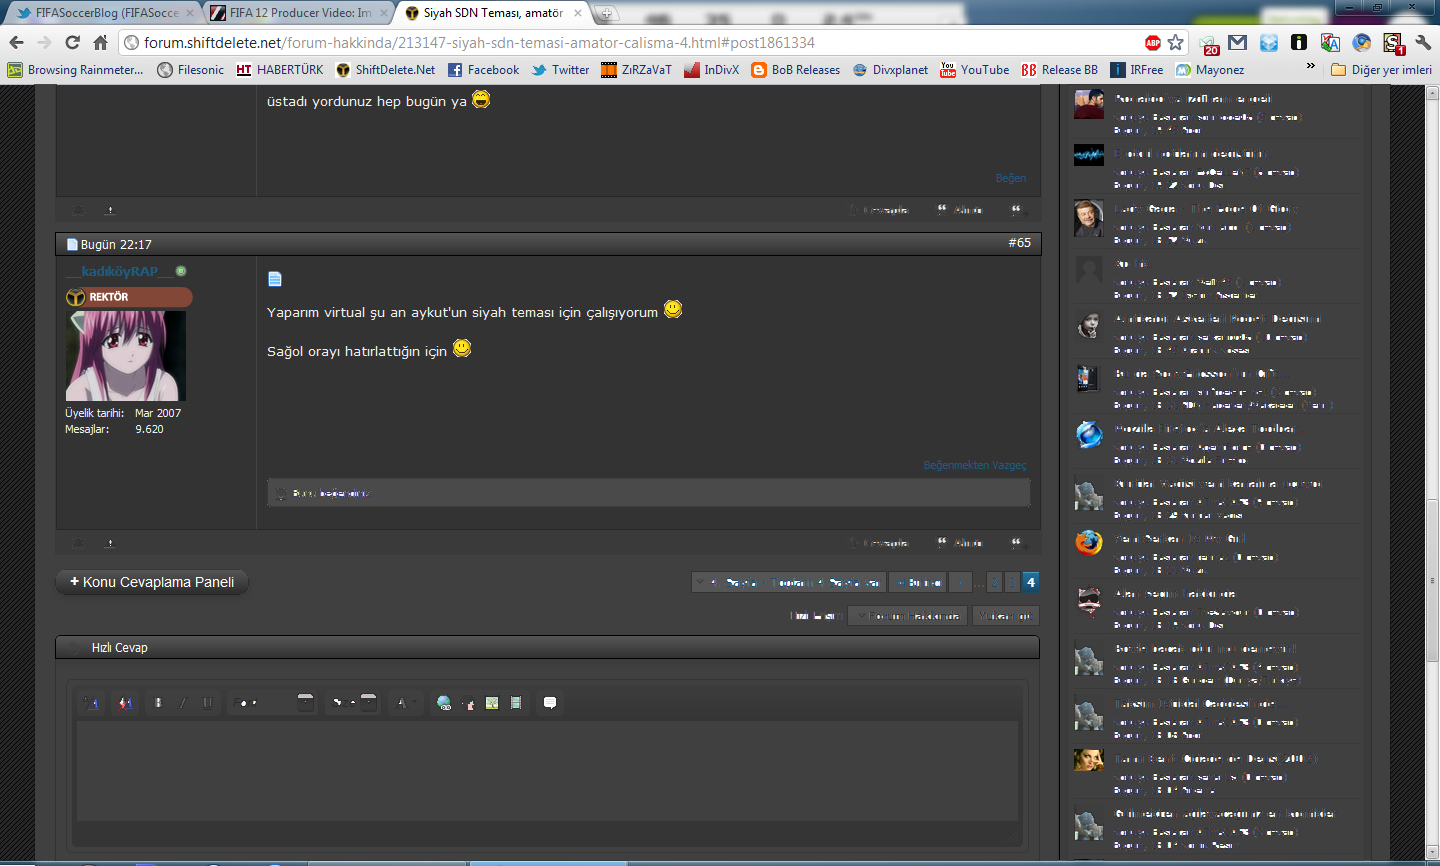Open the Twitter bookmark

click(561, 70)
